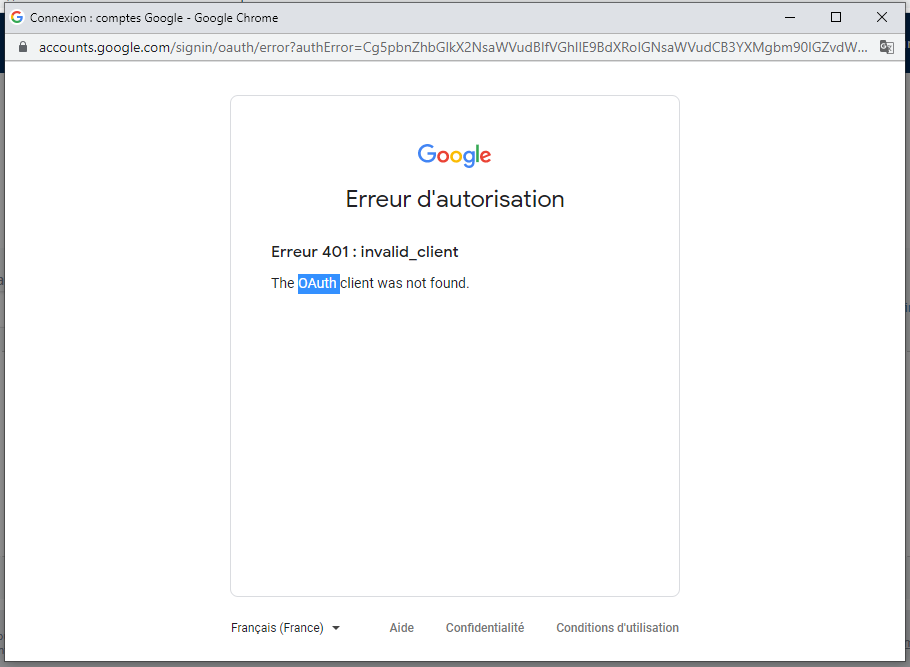Open the Conditions d'utilisation link
910x667 pixels.
pyautogui.click(x=617, y=627)
